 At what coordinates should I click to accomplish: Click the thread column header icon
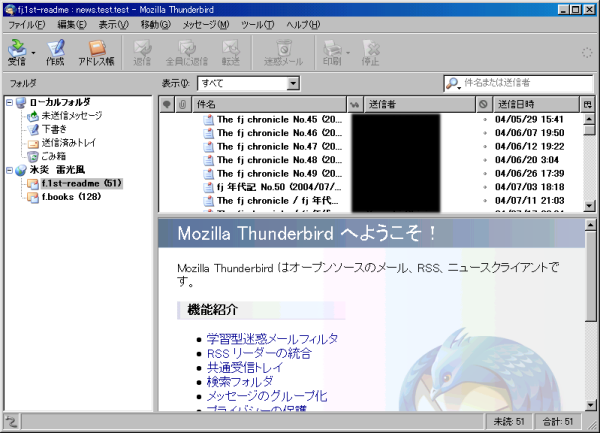(167, 104)
